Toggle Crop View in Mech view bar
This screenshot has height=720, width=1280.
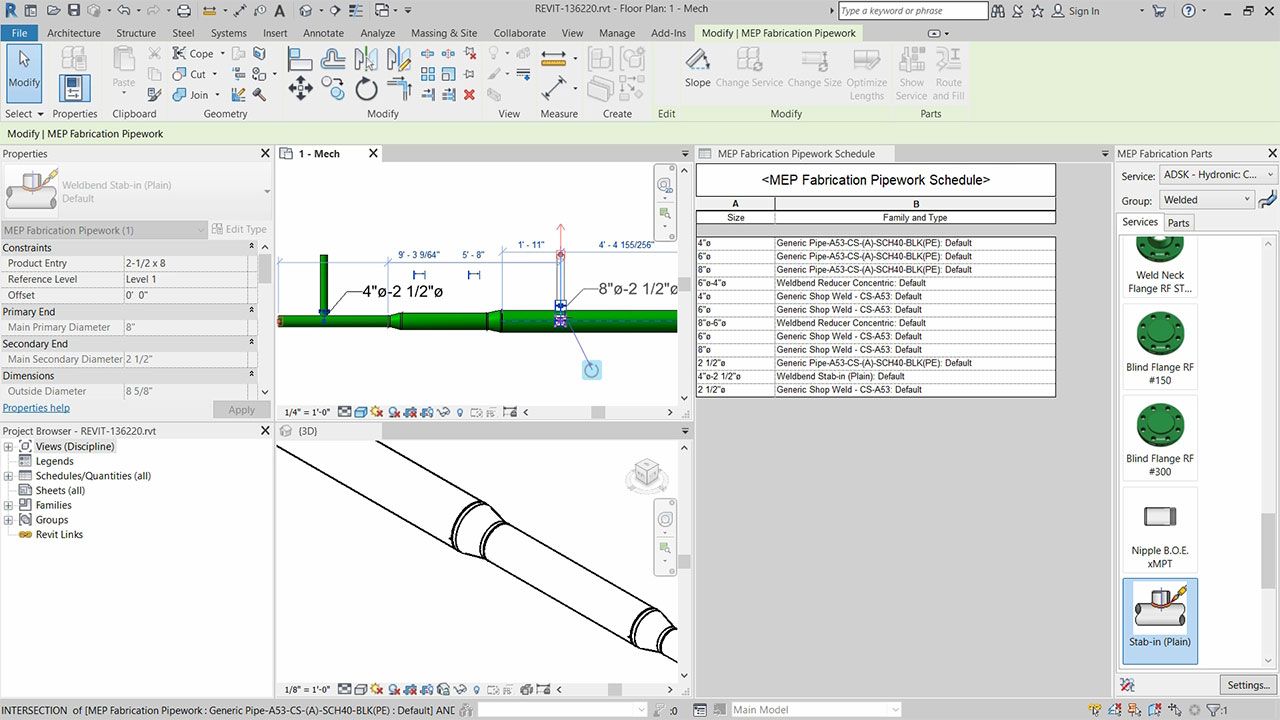(x=411, y=412)
